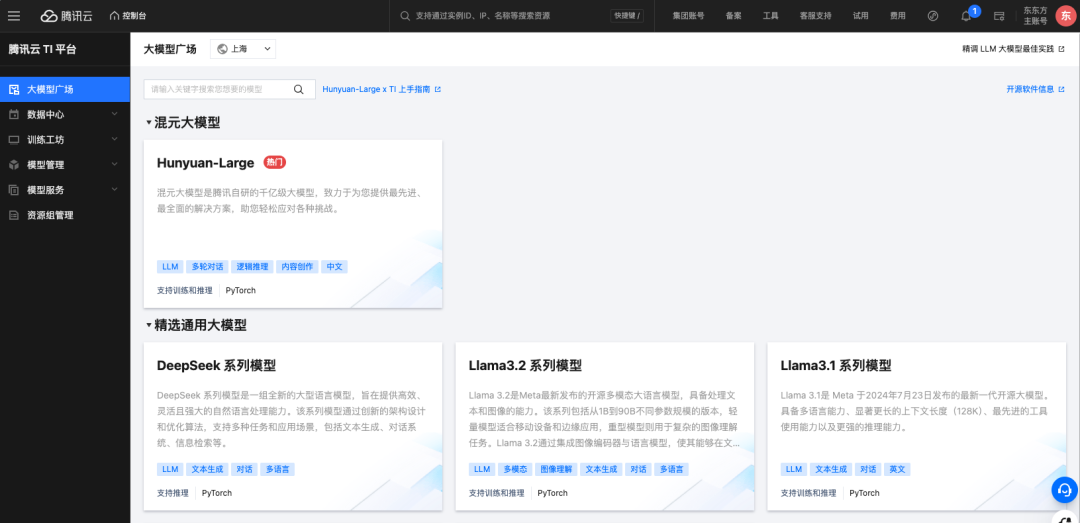This screenshot has width=1080, height=523.
Task: Click the 图像理解 tag on Llama3.2 card
Action: tap(556, 469)
